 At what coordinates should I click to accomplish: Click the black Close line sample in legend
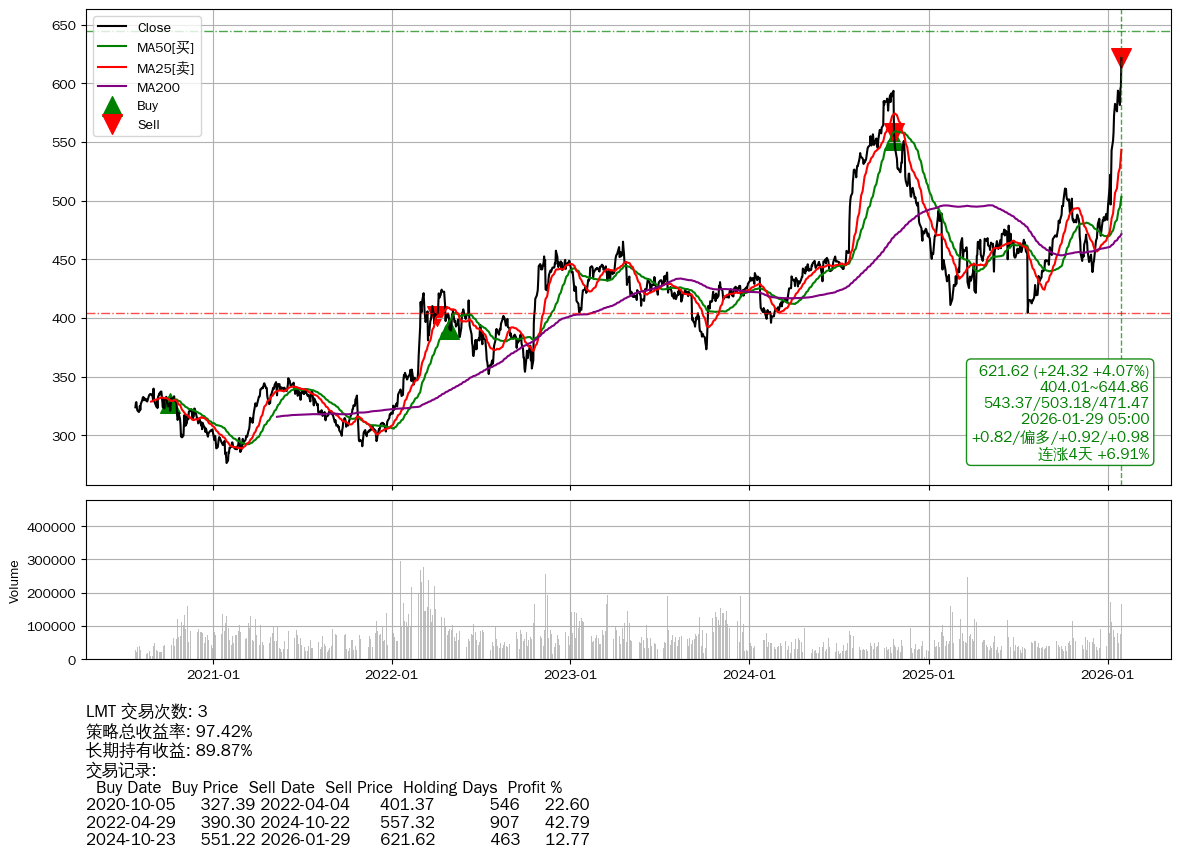click(113, 28)
